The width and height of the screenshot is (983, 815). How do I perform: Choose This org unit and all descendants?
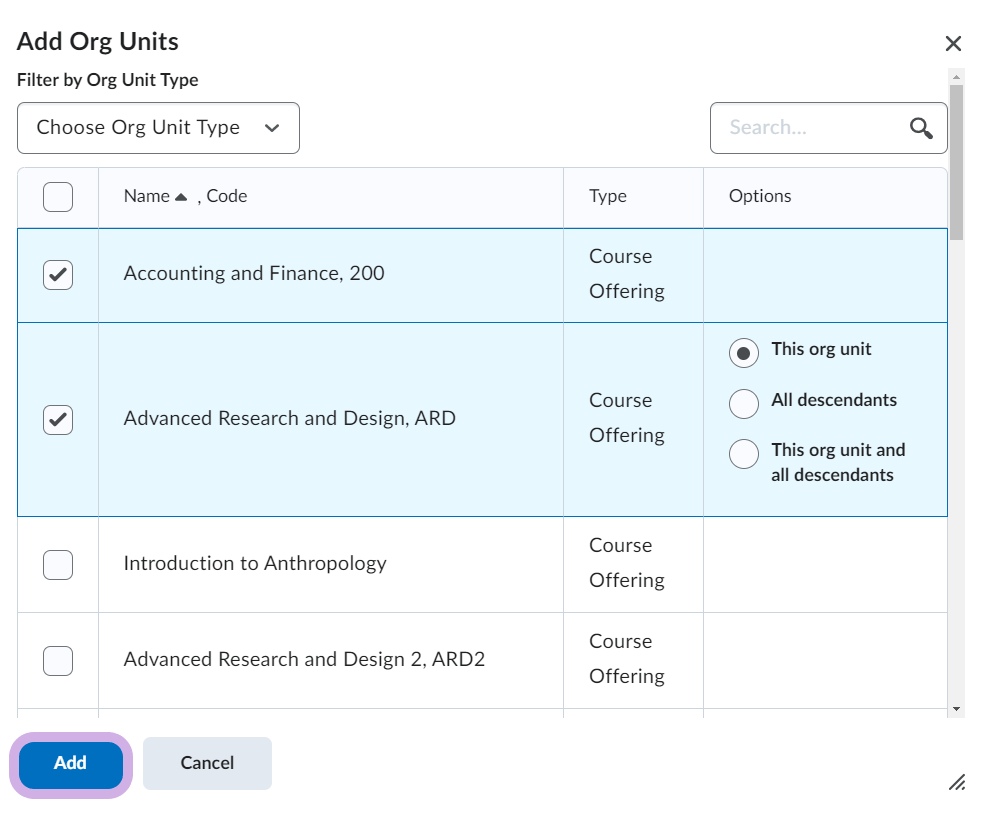744,454
